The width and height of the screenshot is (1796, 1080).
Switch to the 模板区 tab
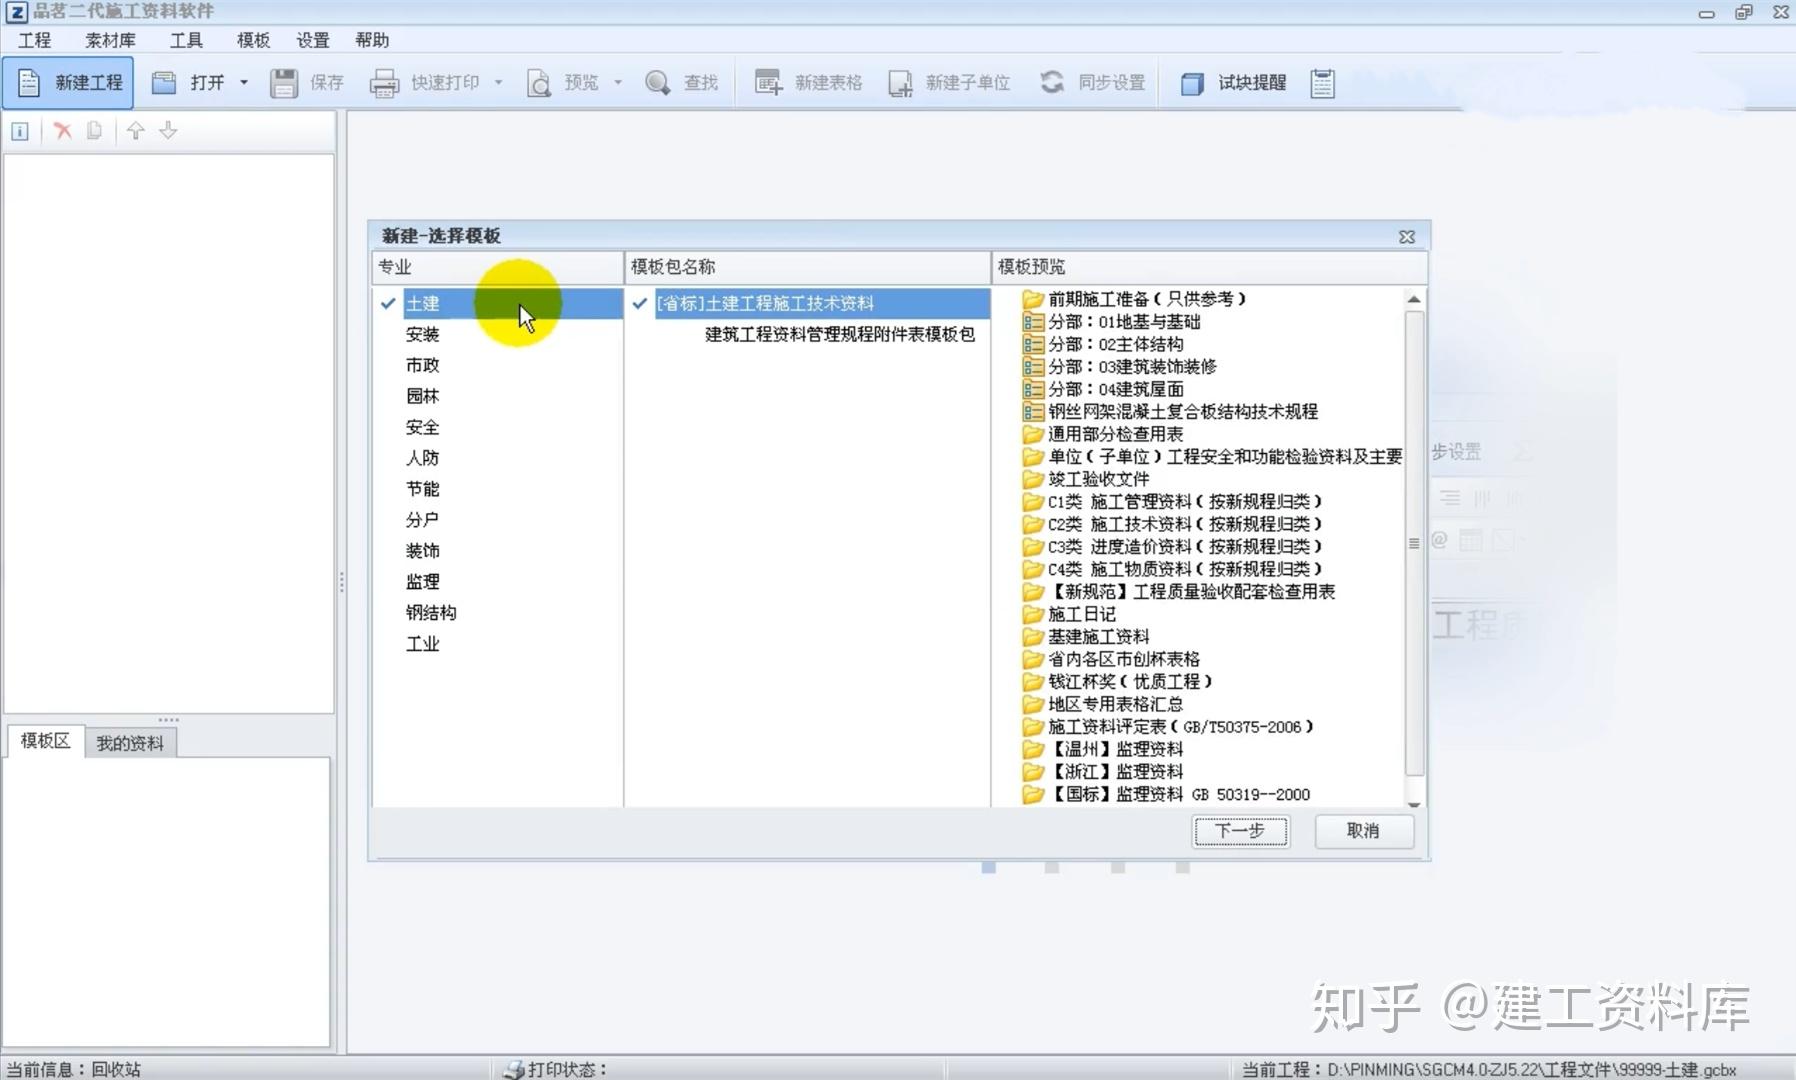[45, 741]
